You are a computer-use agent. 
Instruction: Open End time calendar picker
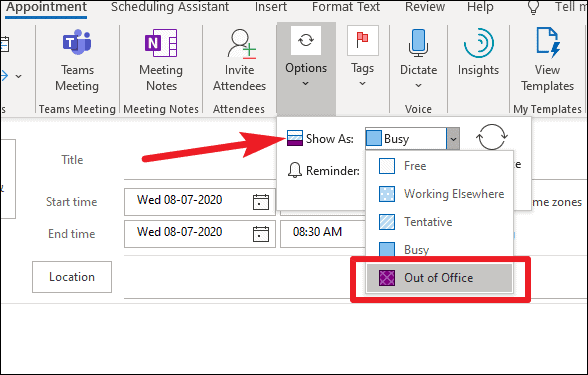[x=261, y=234]
